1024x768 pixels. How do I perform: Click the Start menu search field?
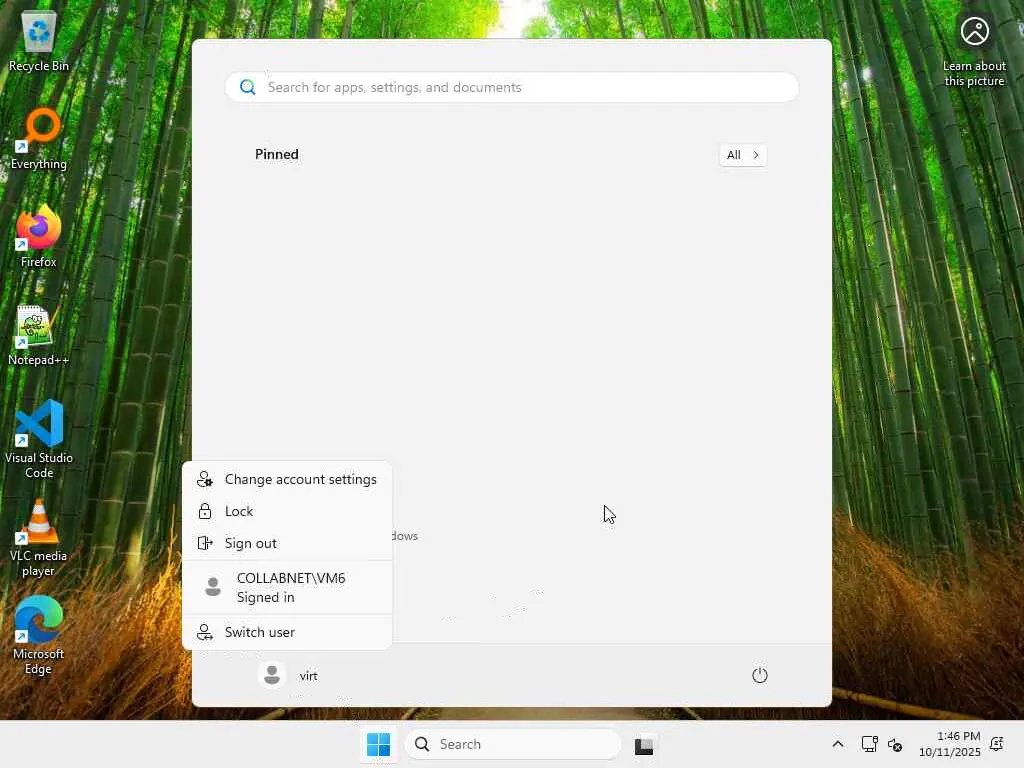512,88
